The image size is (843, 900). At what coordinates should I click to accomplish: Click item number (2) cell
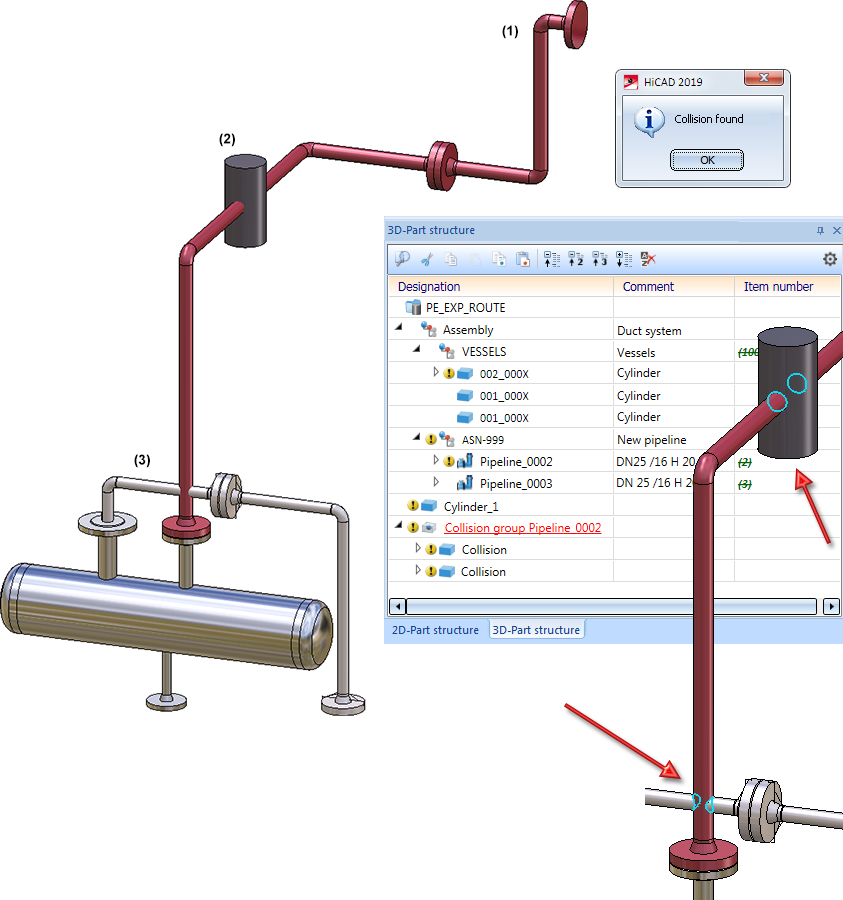745,462
